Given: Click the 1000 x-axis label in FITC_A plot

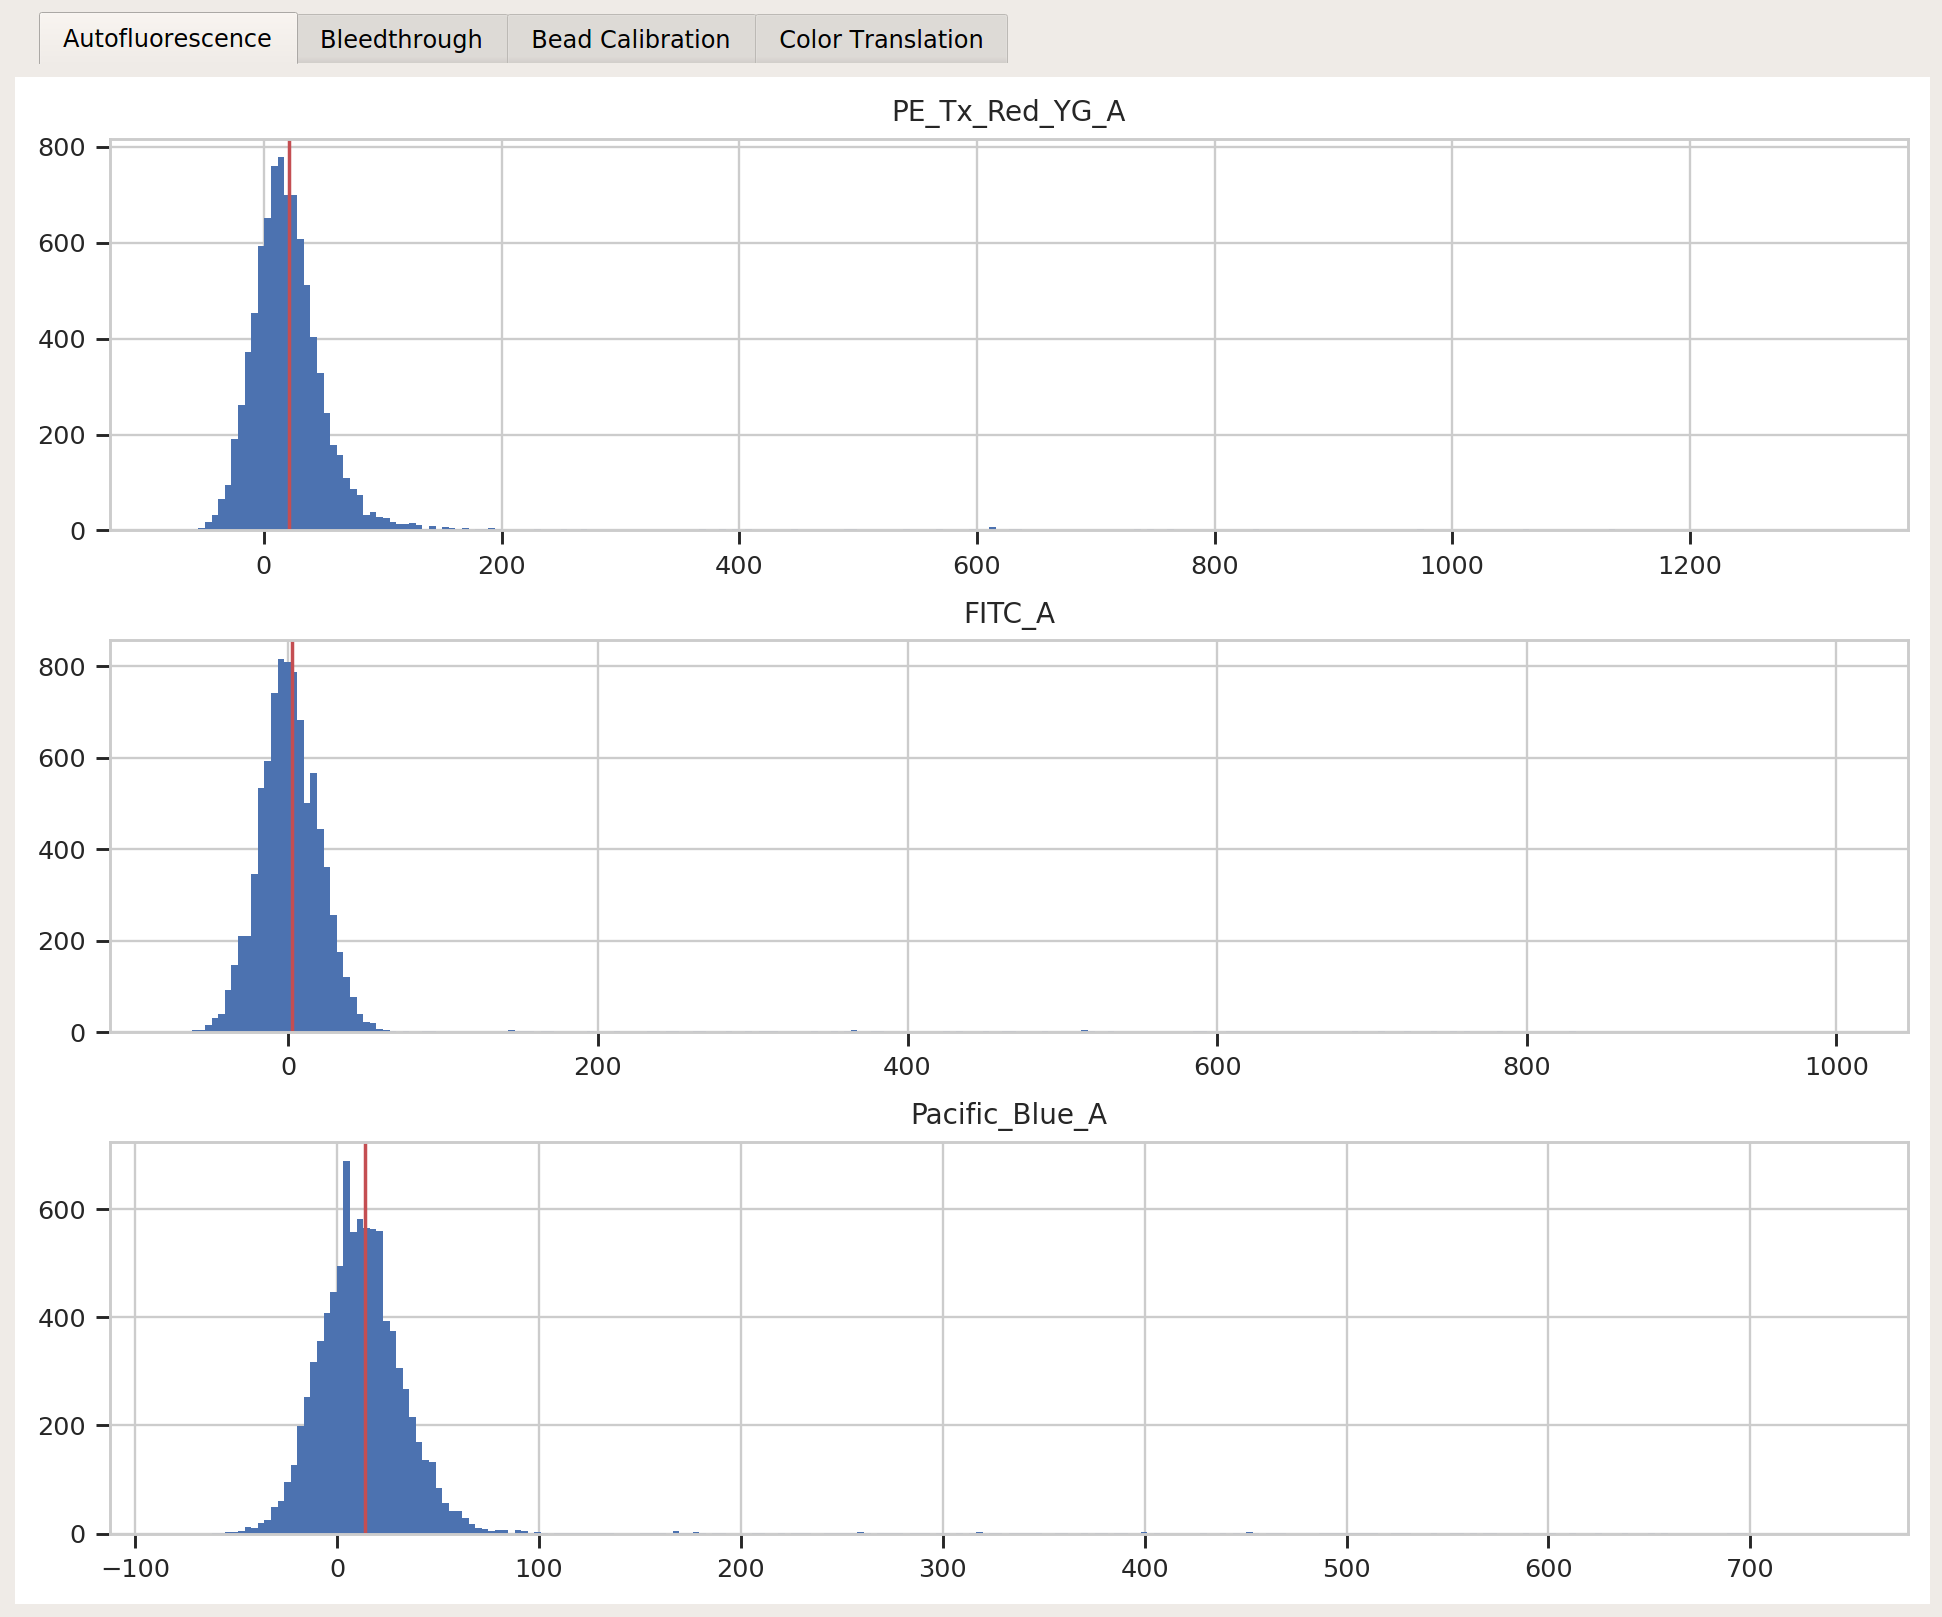Looking at the screenshot, I should [x=1836, y=1067].
